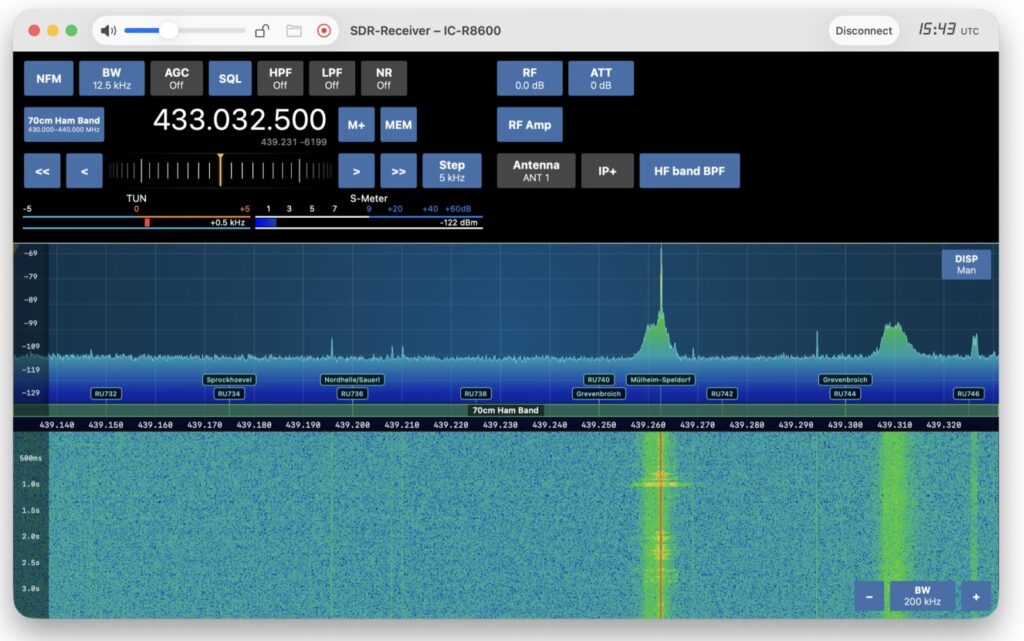The width and height of the screenshot is (1024, 641).
Task: Click the TUN offset meter bar
Action: coord(136,223)
